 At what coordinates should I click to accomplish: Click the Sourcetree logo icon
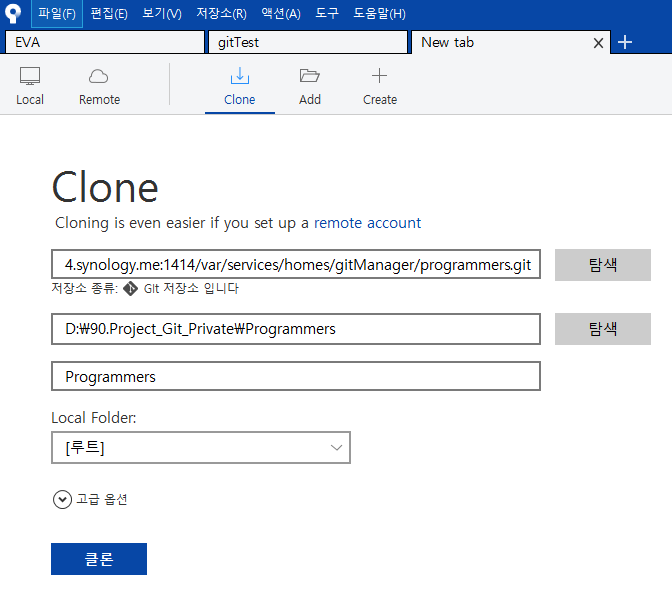coord(13,13)
